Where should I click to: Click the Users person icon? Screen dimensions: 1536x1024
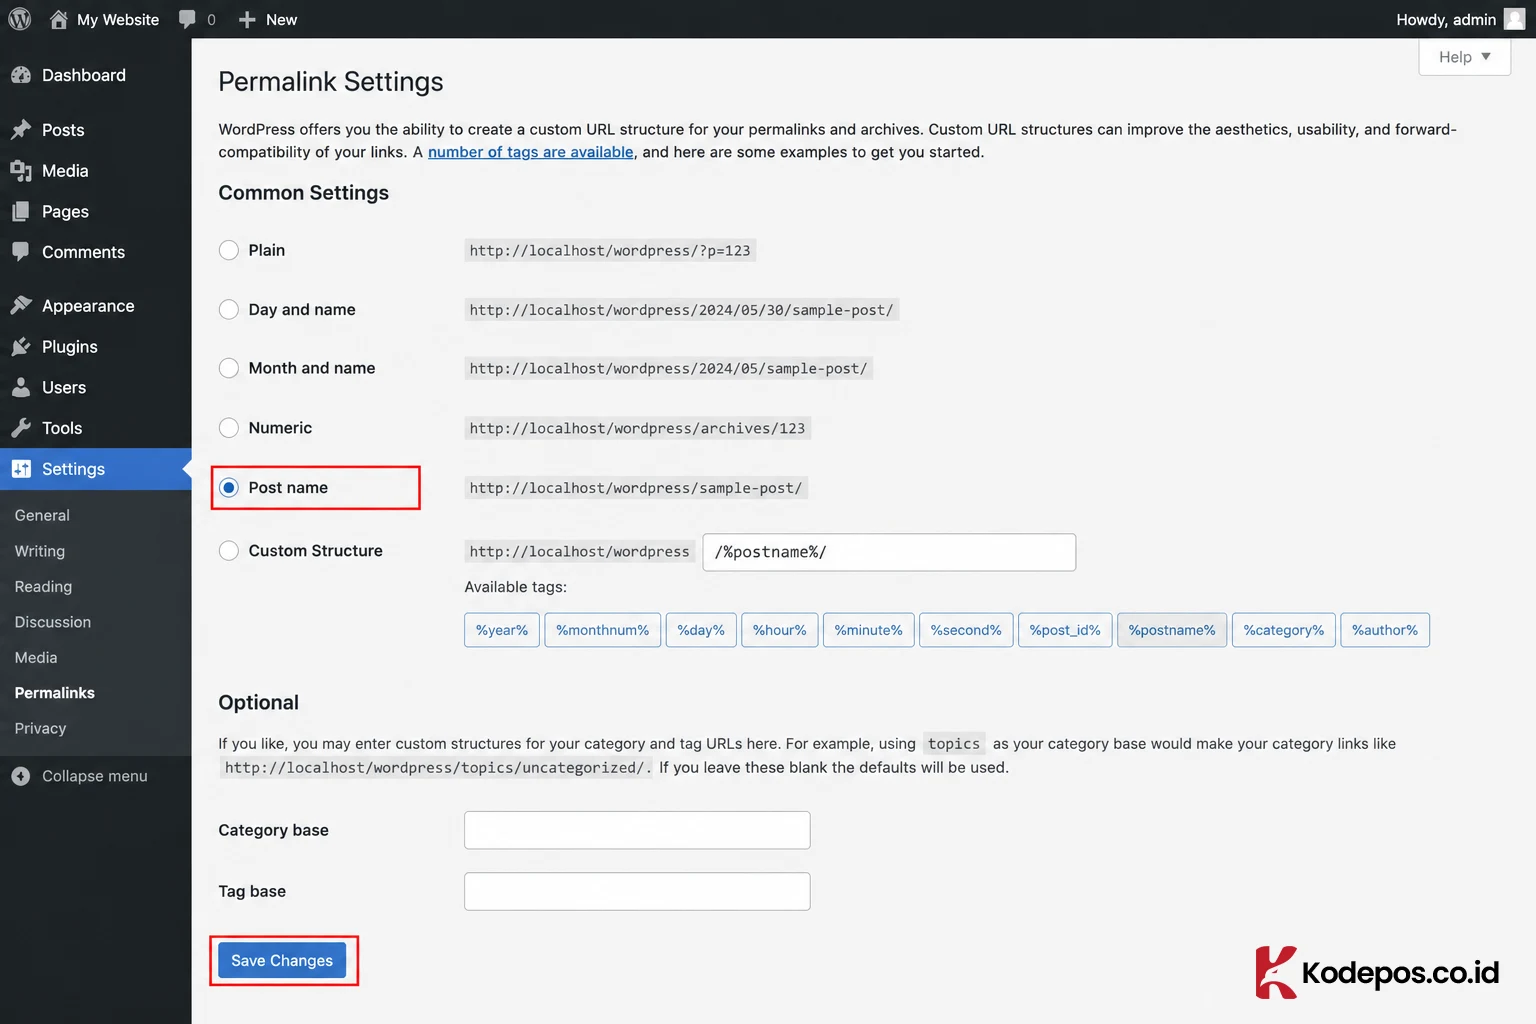pyautogui.click(x=21, y=387)
